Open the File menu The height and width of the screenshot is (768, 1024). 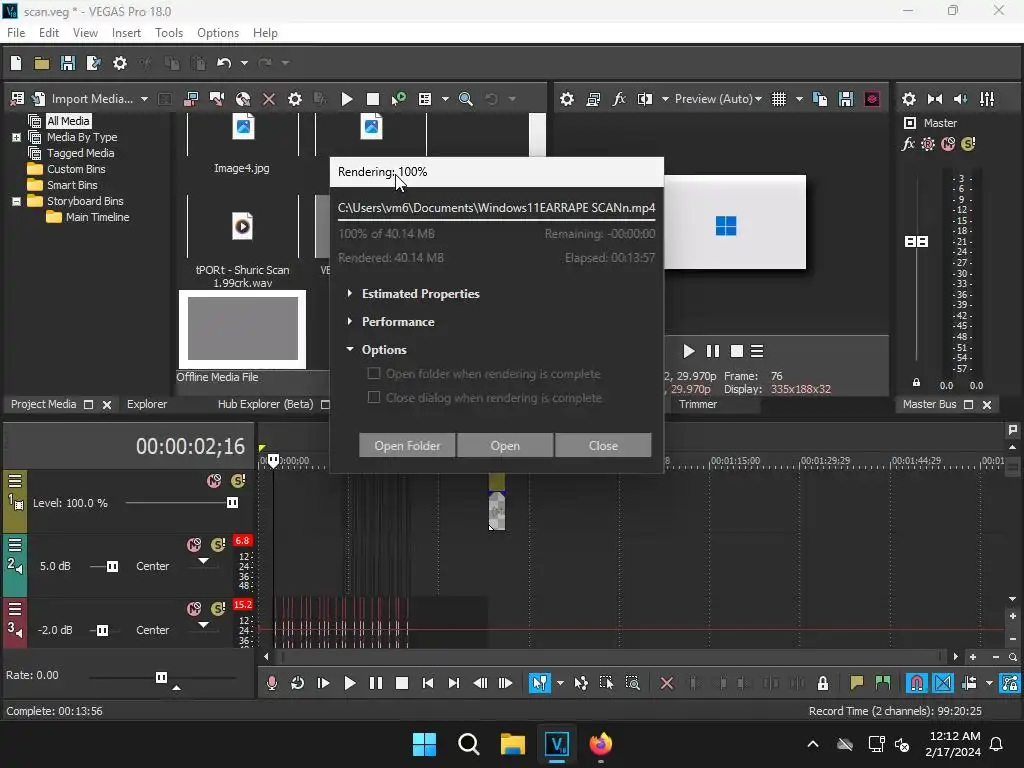16,33
